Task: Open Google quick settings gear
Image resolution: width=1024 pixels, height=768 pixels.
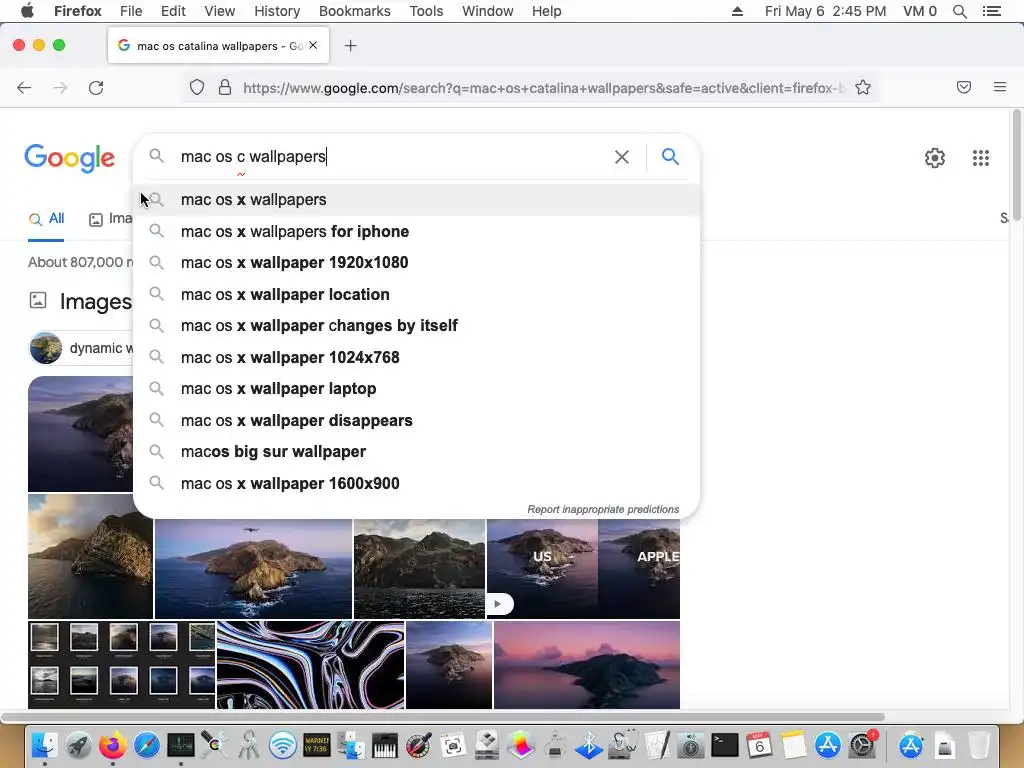Action: coord(935,157)
